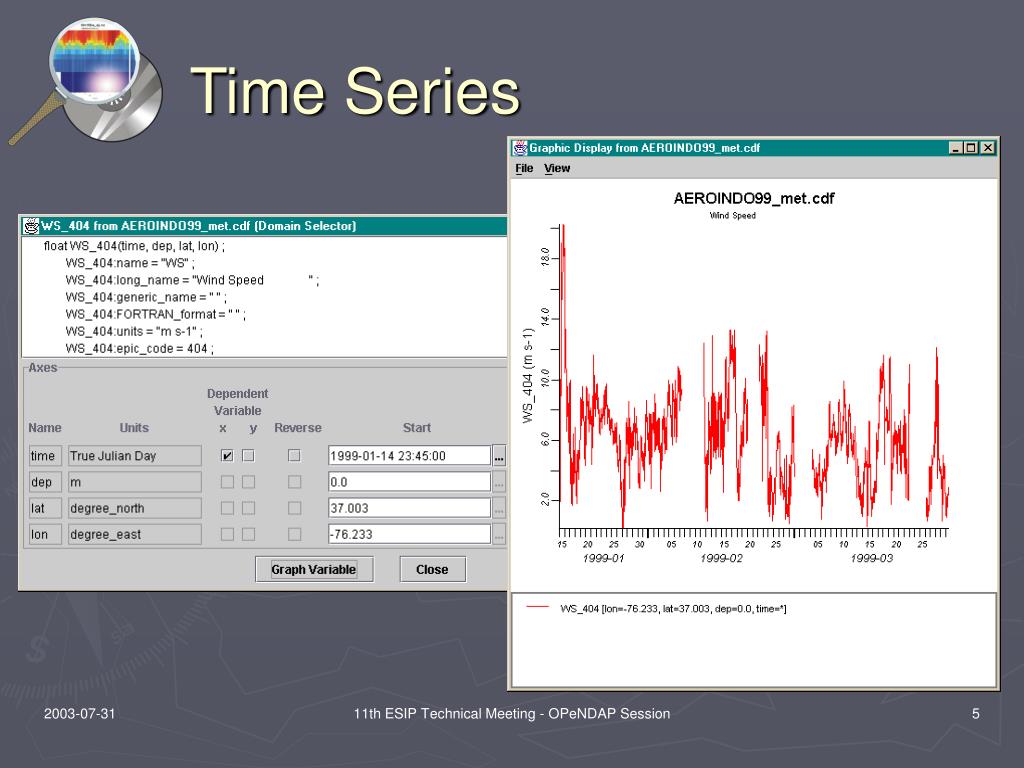
Task: Toggle the time Reverse checkbox
Action: 295,455
